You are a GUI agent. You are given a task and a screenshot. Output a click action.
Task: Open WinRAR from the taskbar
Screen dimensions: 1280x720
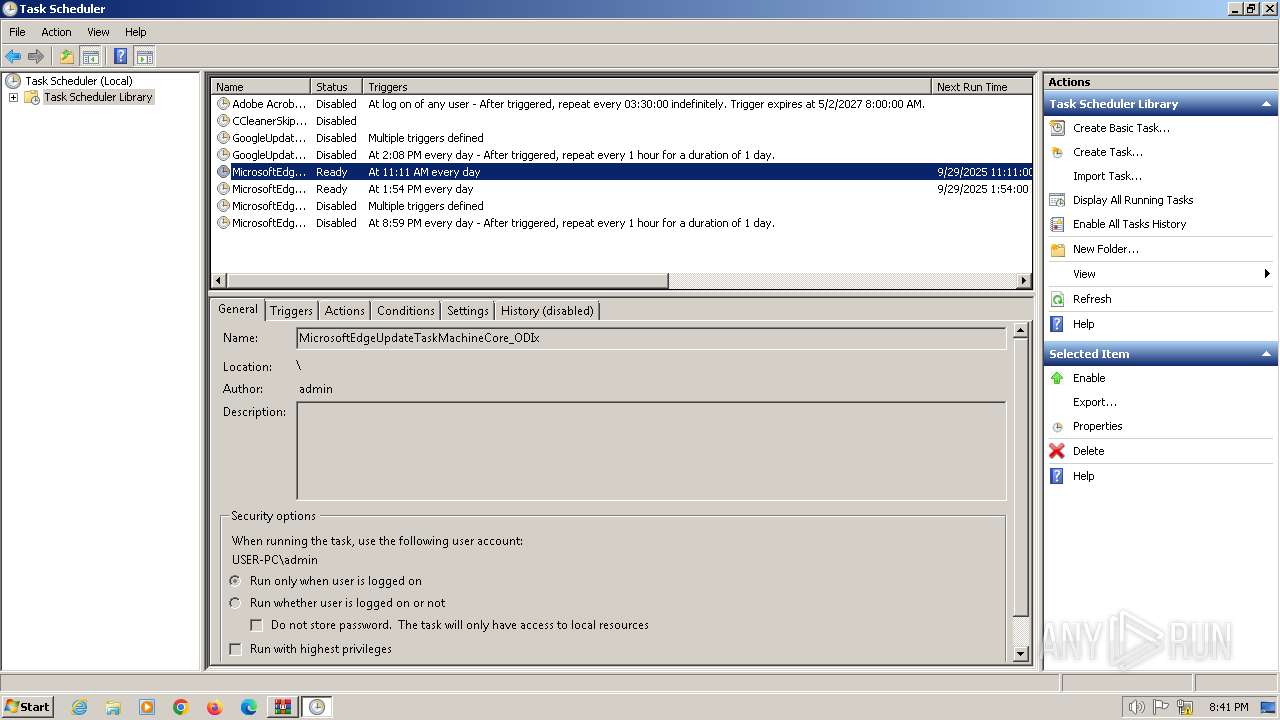click(x=283, y=707)
